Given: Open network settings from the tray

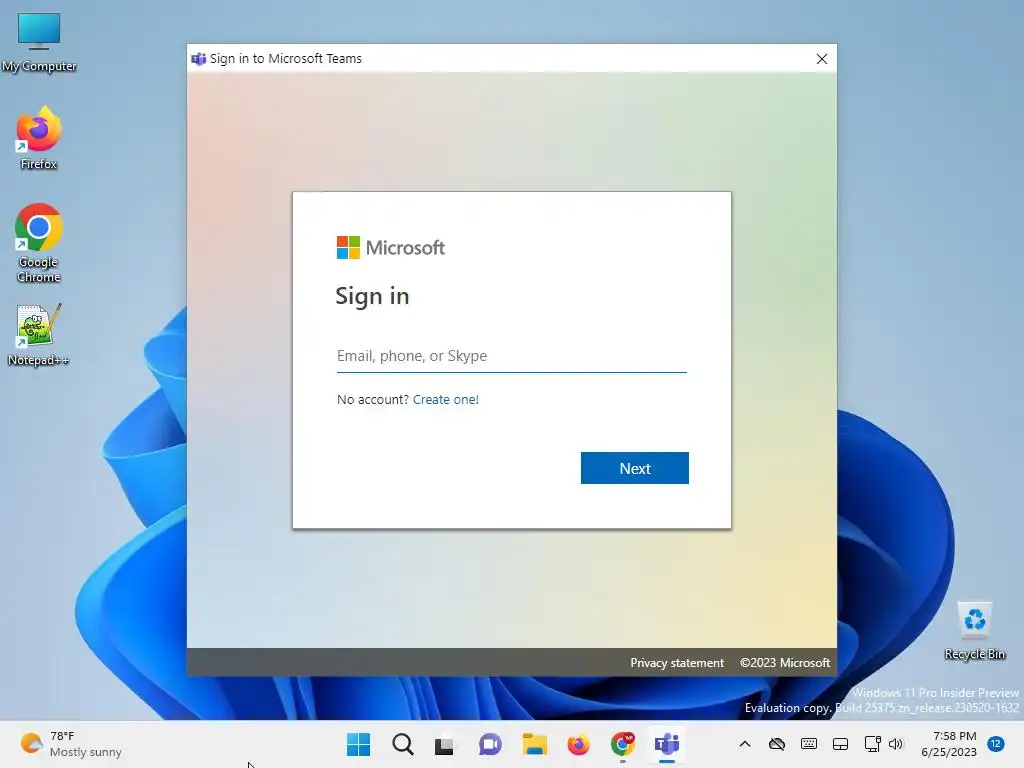Looking at the screenshot, I should [x=872, y=744].
